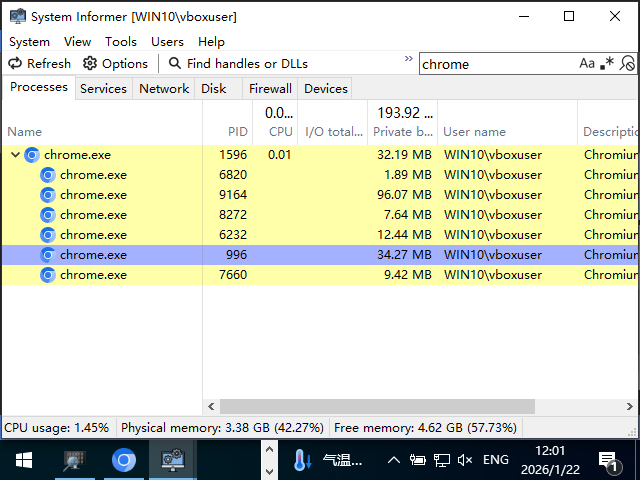Image resolution: width=640 pixels, height=480 pixels.
Task: Click the scroll left arrow
Action: click(211, 407)
